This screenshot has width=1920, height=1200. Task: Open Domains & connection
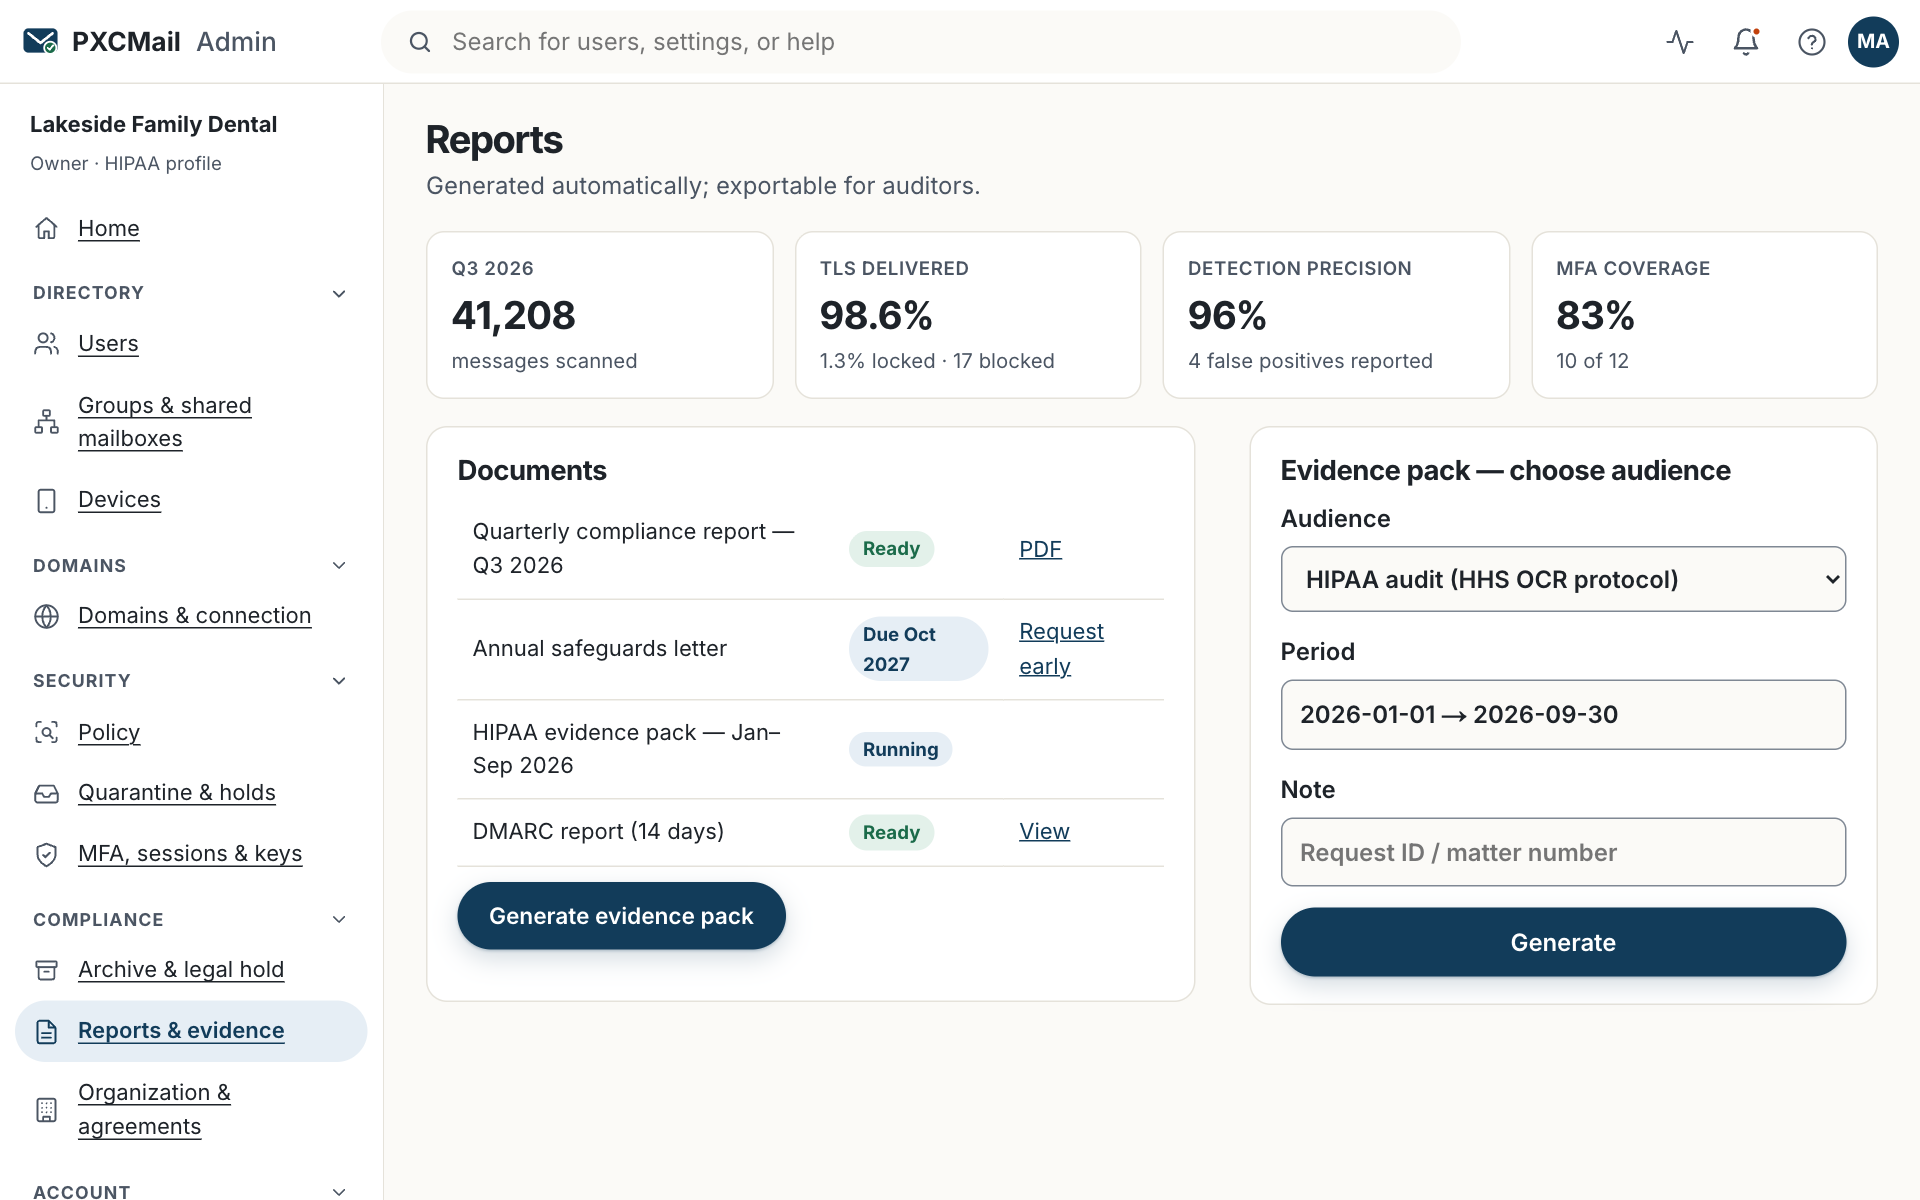tap(195, 616)
